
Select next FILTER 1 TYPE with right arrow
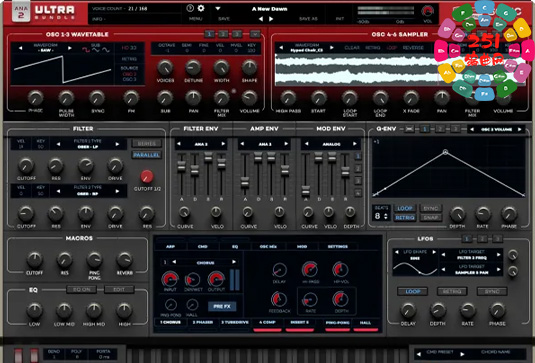pyautogui.click(x=117, y=144)
